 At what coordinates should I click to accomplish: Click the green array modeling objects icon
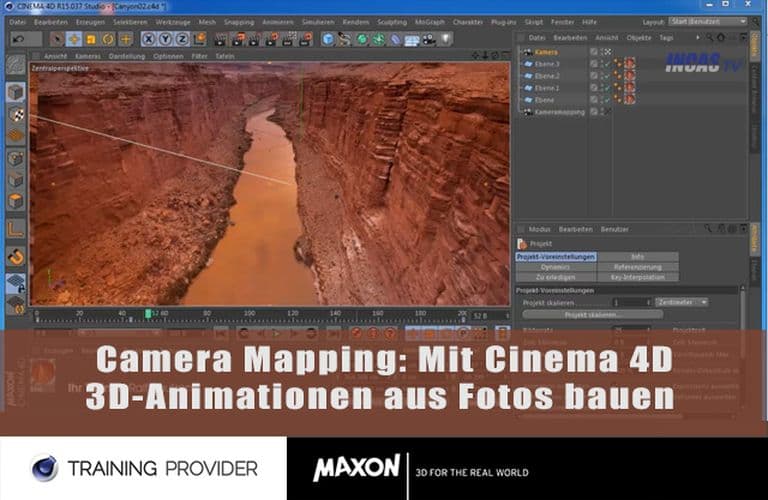[x=378, y=39]
